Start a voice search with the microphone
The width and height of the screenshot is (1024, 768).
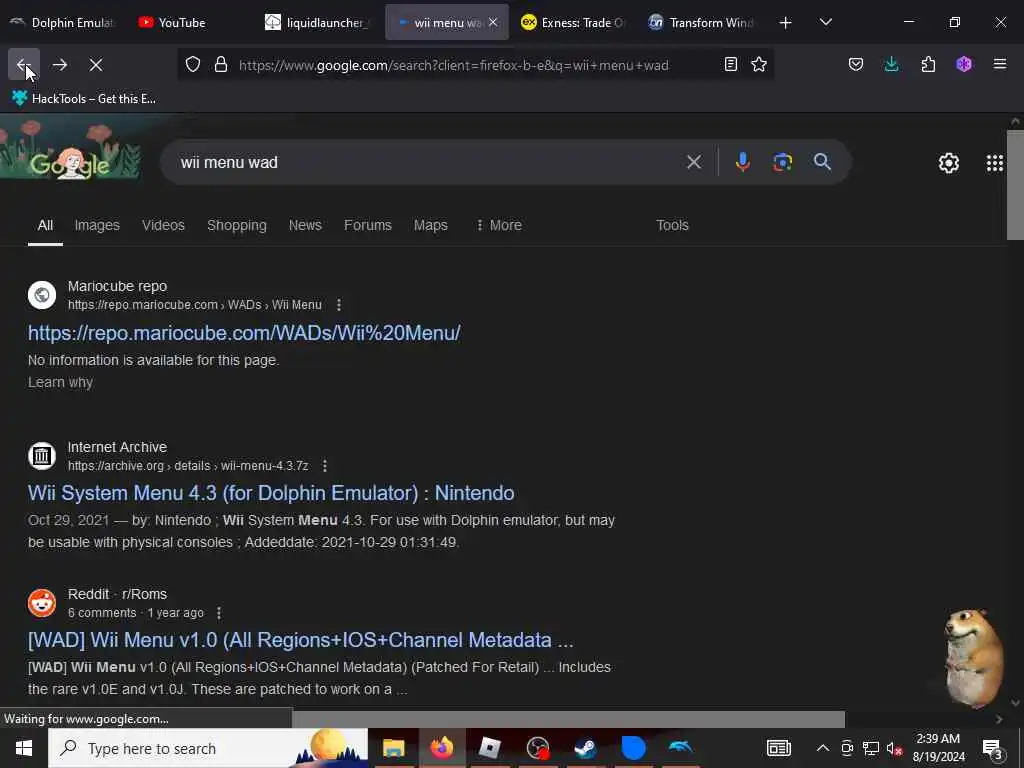click(x=743, y=162)
